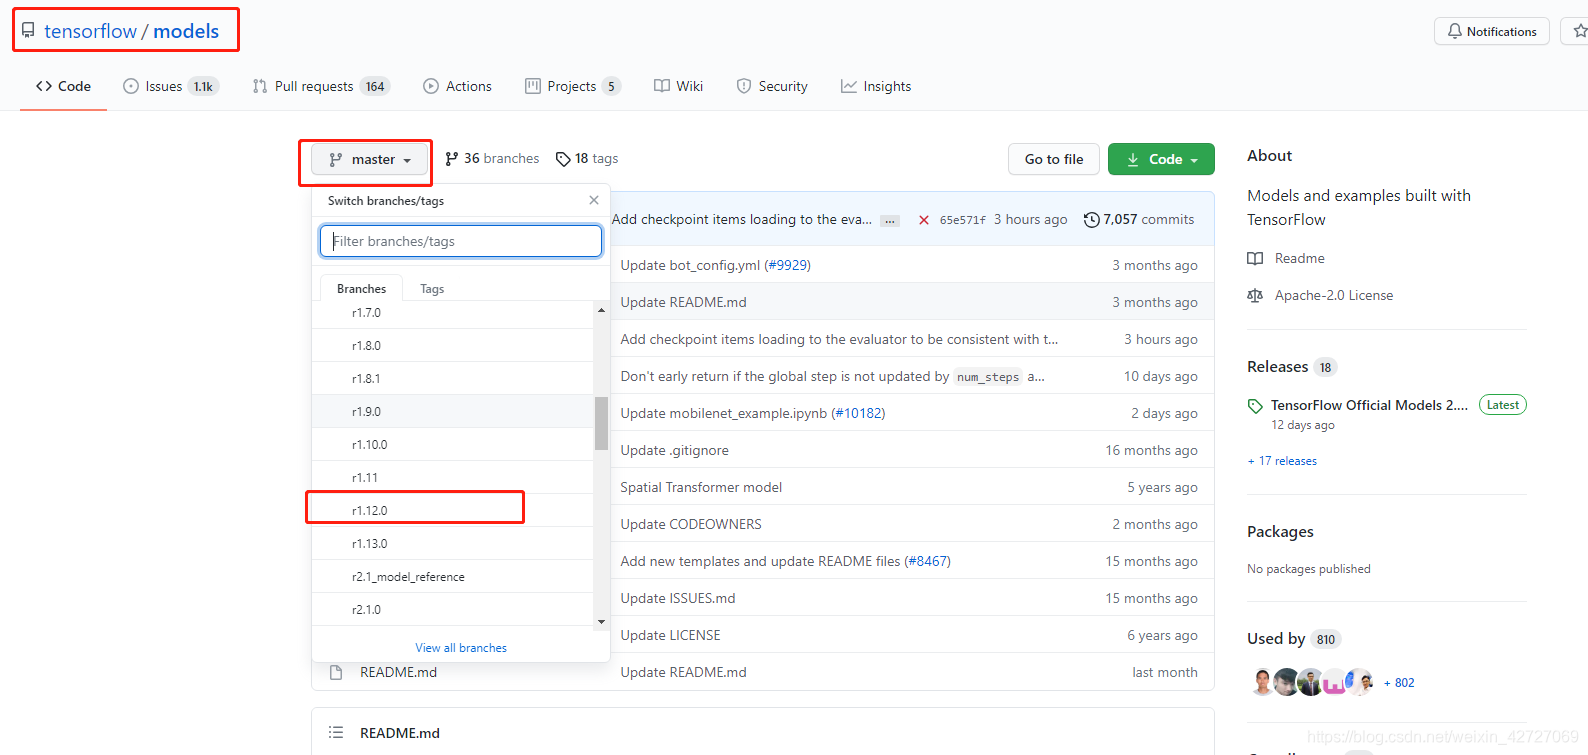Select branch r1.11
Image resolution: width=1588 pixels, height=755 pixels.
pos(453,478)
